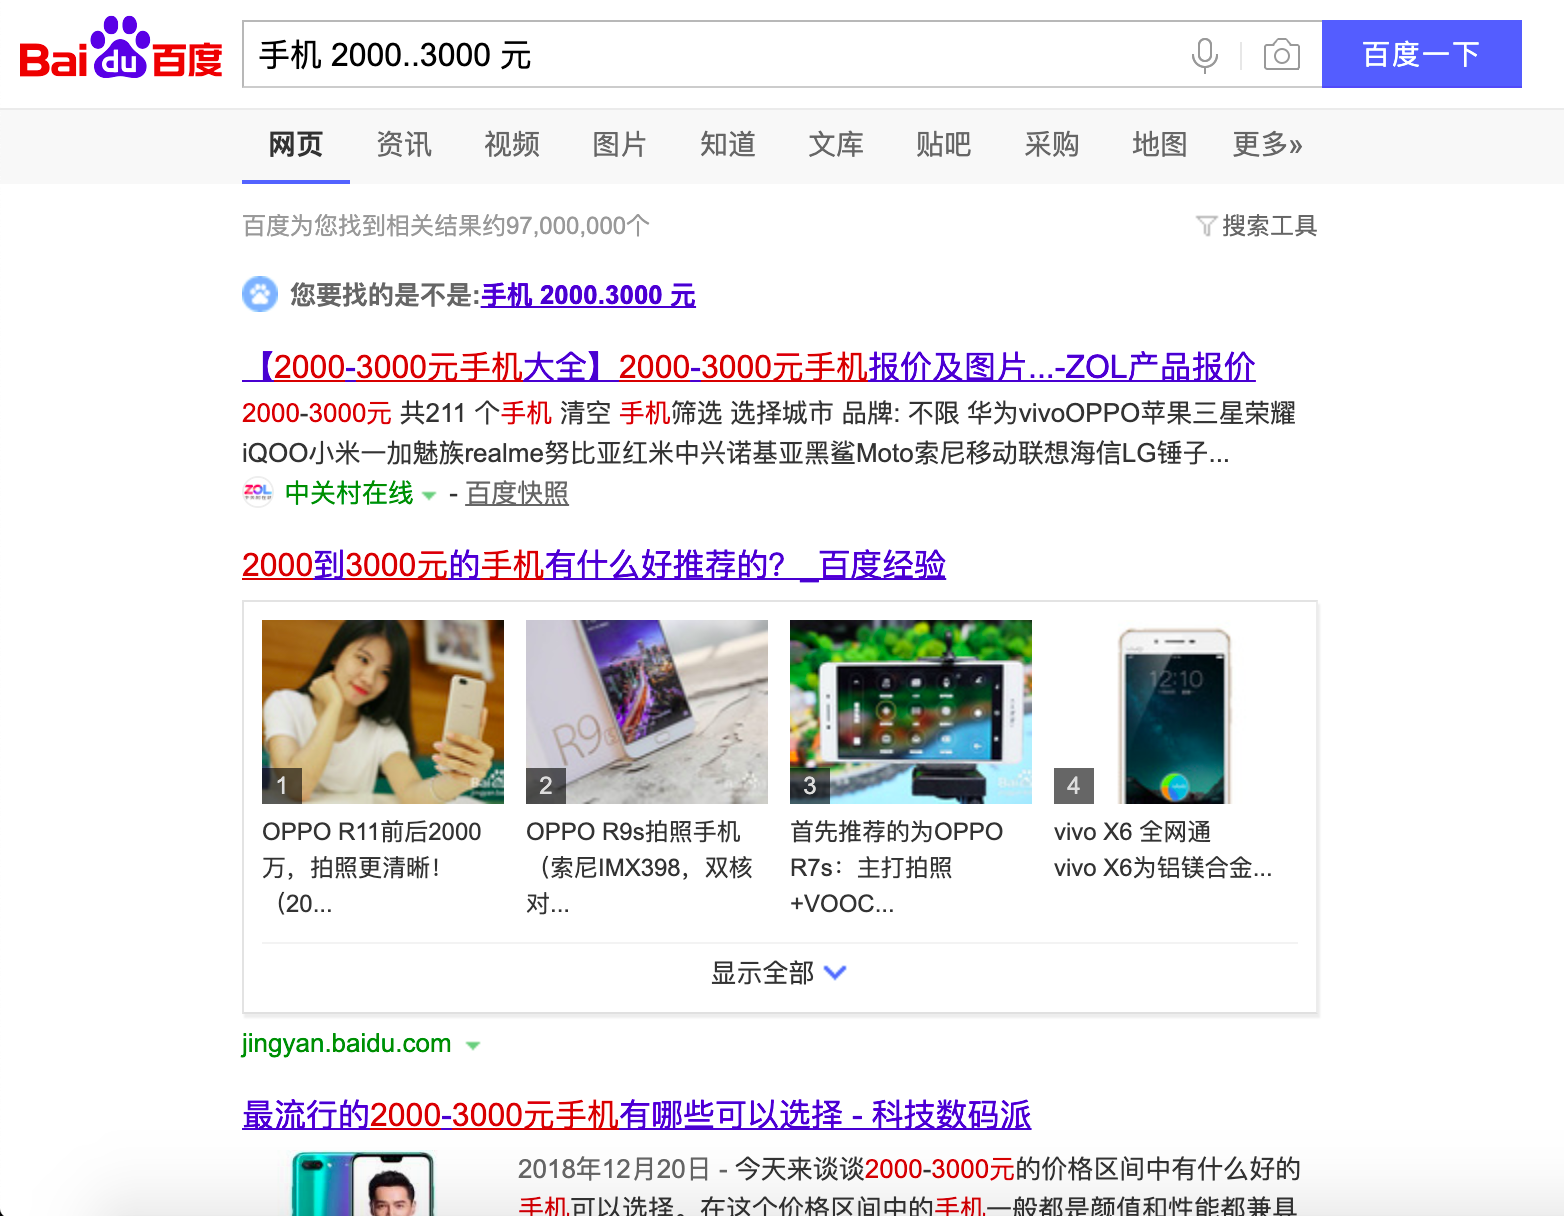1564x1216 pixels.
Task: Open 搜索工具 search tools
Action: pos(1257,226)
